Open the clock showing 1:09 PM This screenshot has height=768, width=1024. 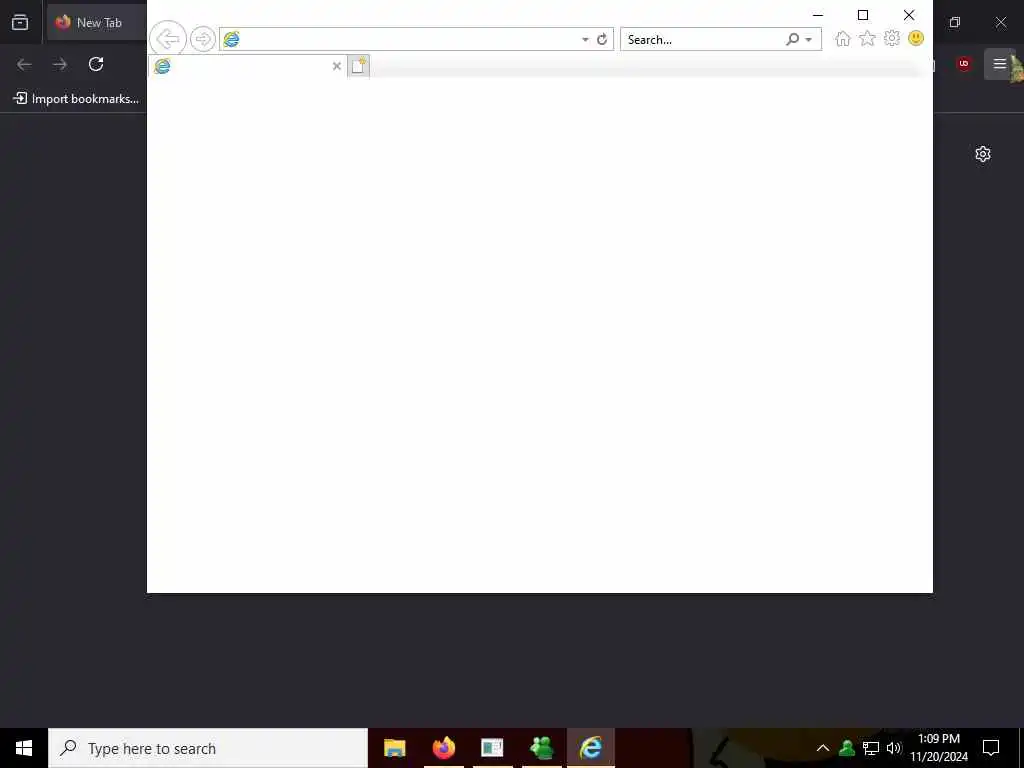[938, 748]
